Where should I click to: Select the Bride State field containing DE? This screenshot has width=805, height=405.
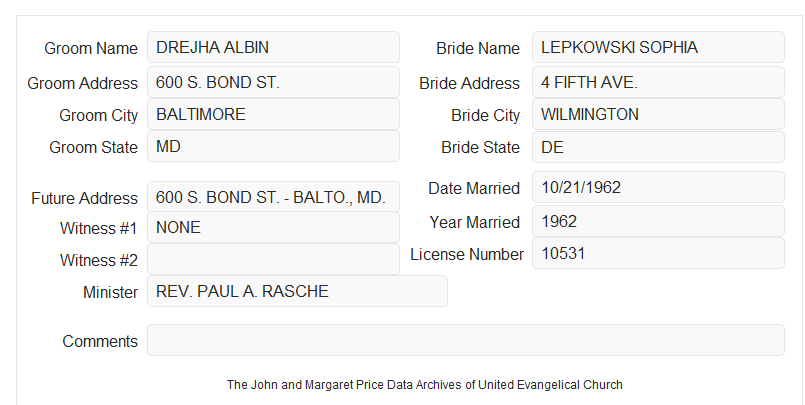(658, 147)
